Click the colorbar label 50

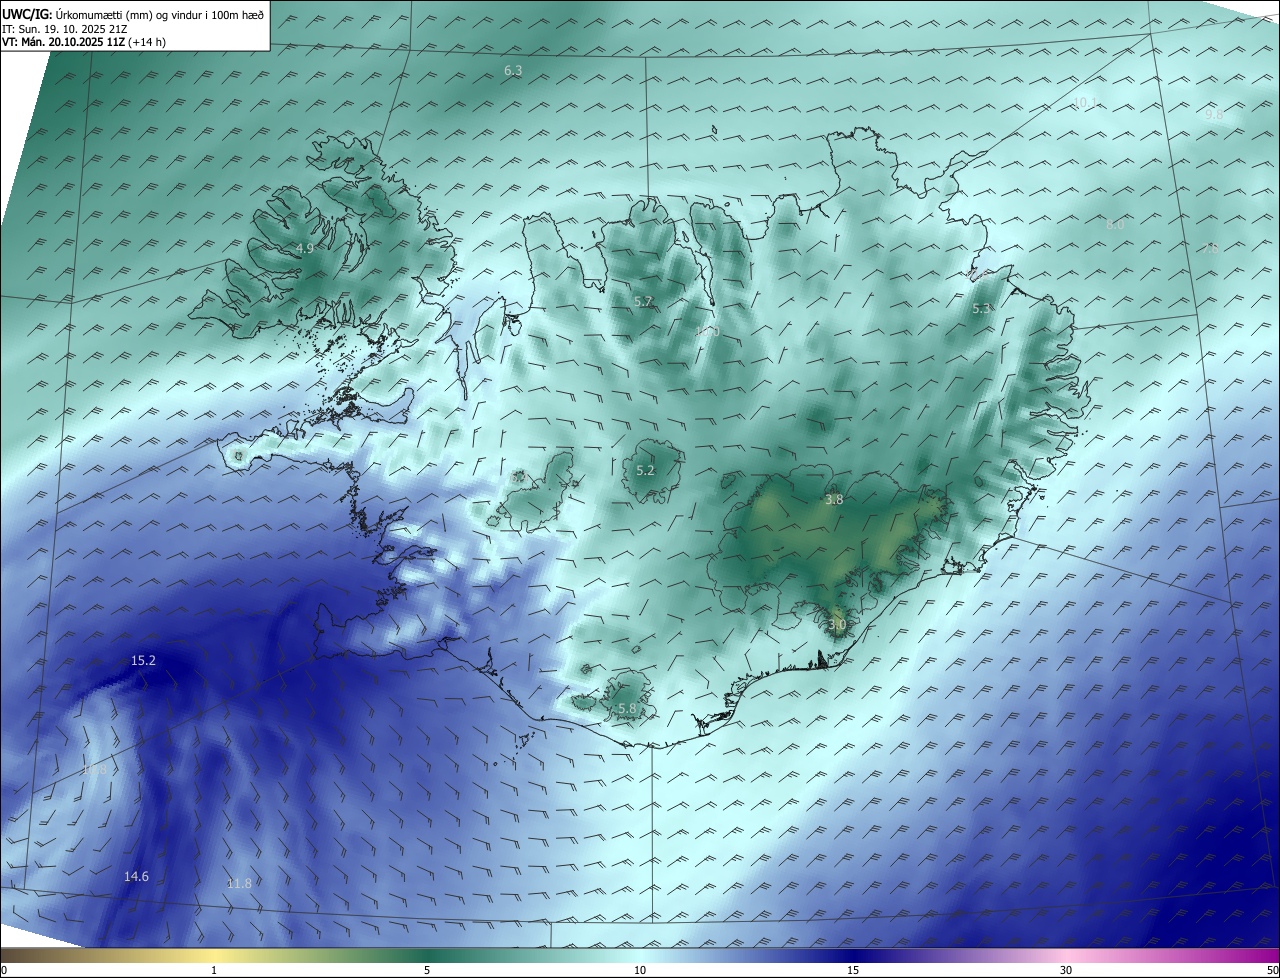(1272, 970)
